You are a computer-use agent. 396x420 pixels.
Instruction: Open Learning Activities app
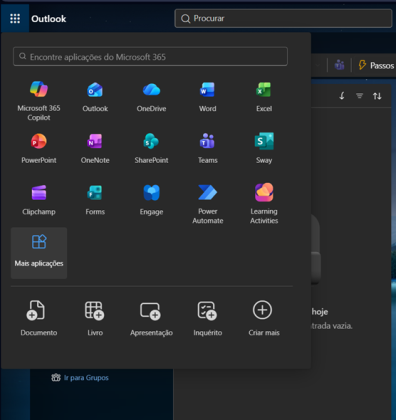tap(264, 204)
